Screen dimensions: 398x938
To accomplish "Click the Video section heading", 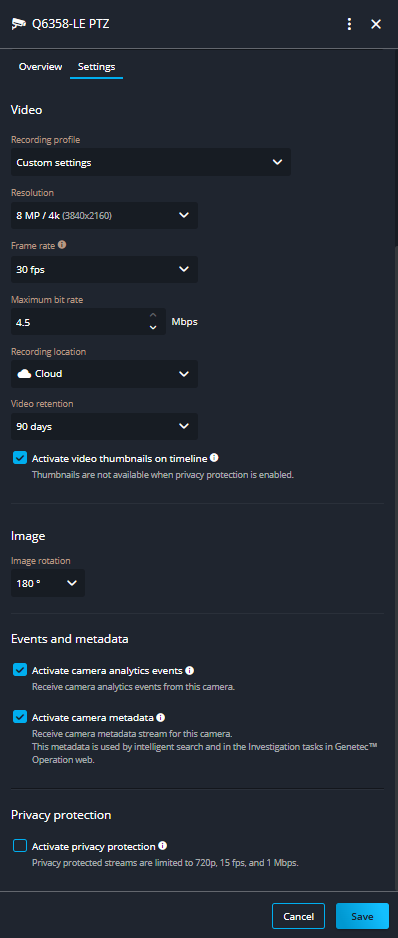I will 26,110.
